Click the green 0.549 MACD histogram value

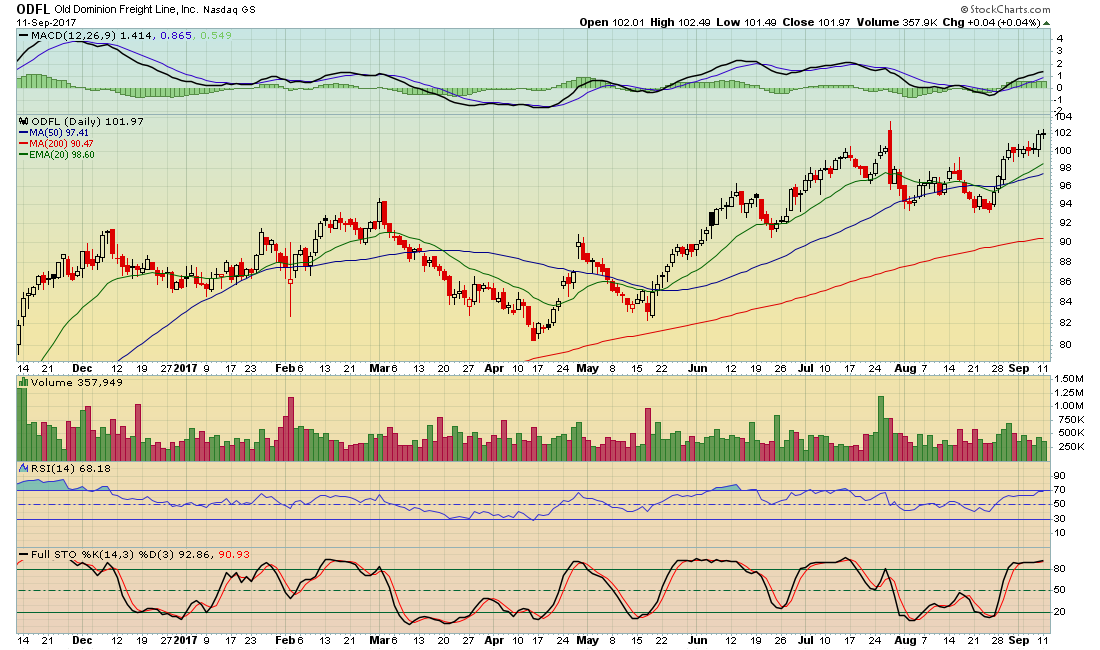pyautogui.click(x=215, y=35)
